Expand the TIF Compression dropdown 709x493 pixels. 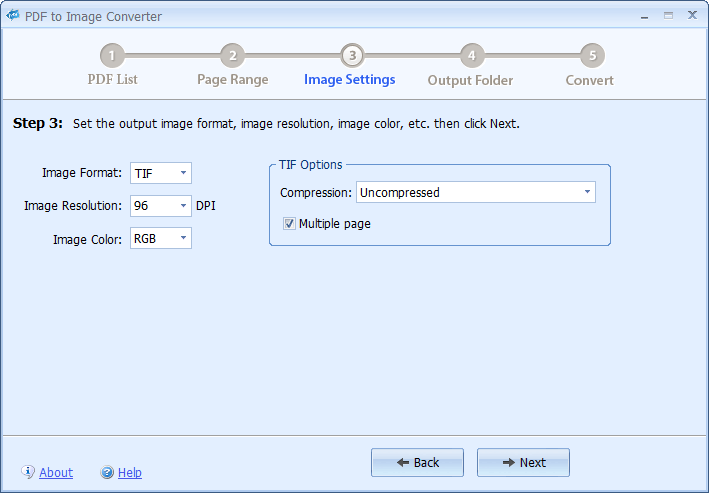tap(586, 192)
